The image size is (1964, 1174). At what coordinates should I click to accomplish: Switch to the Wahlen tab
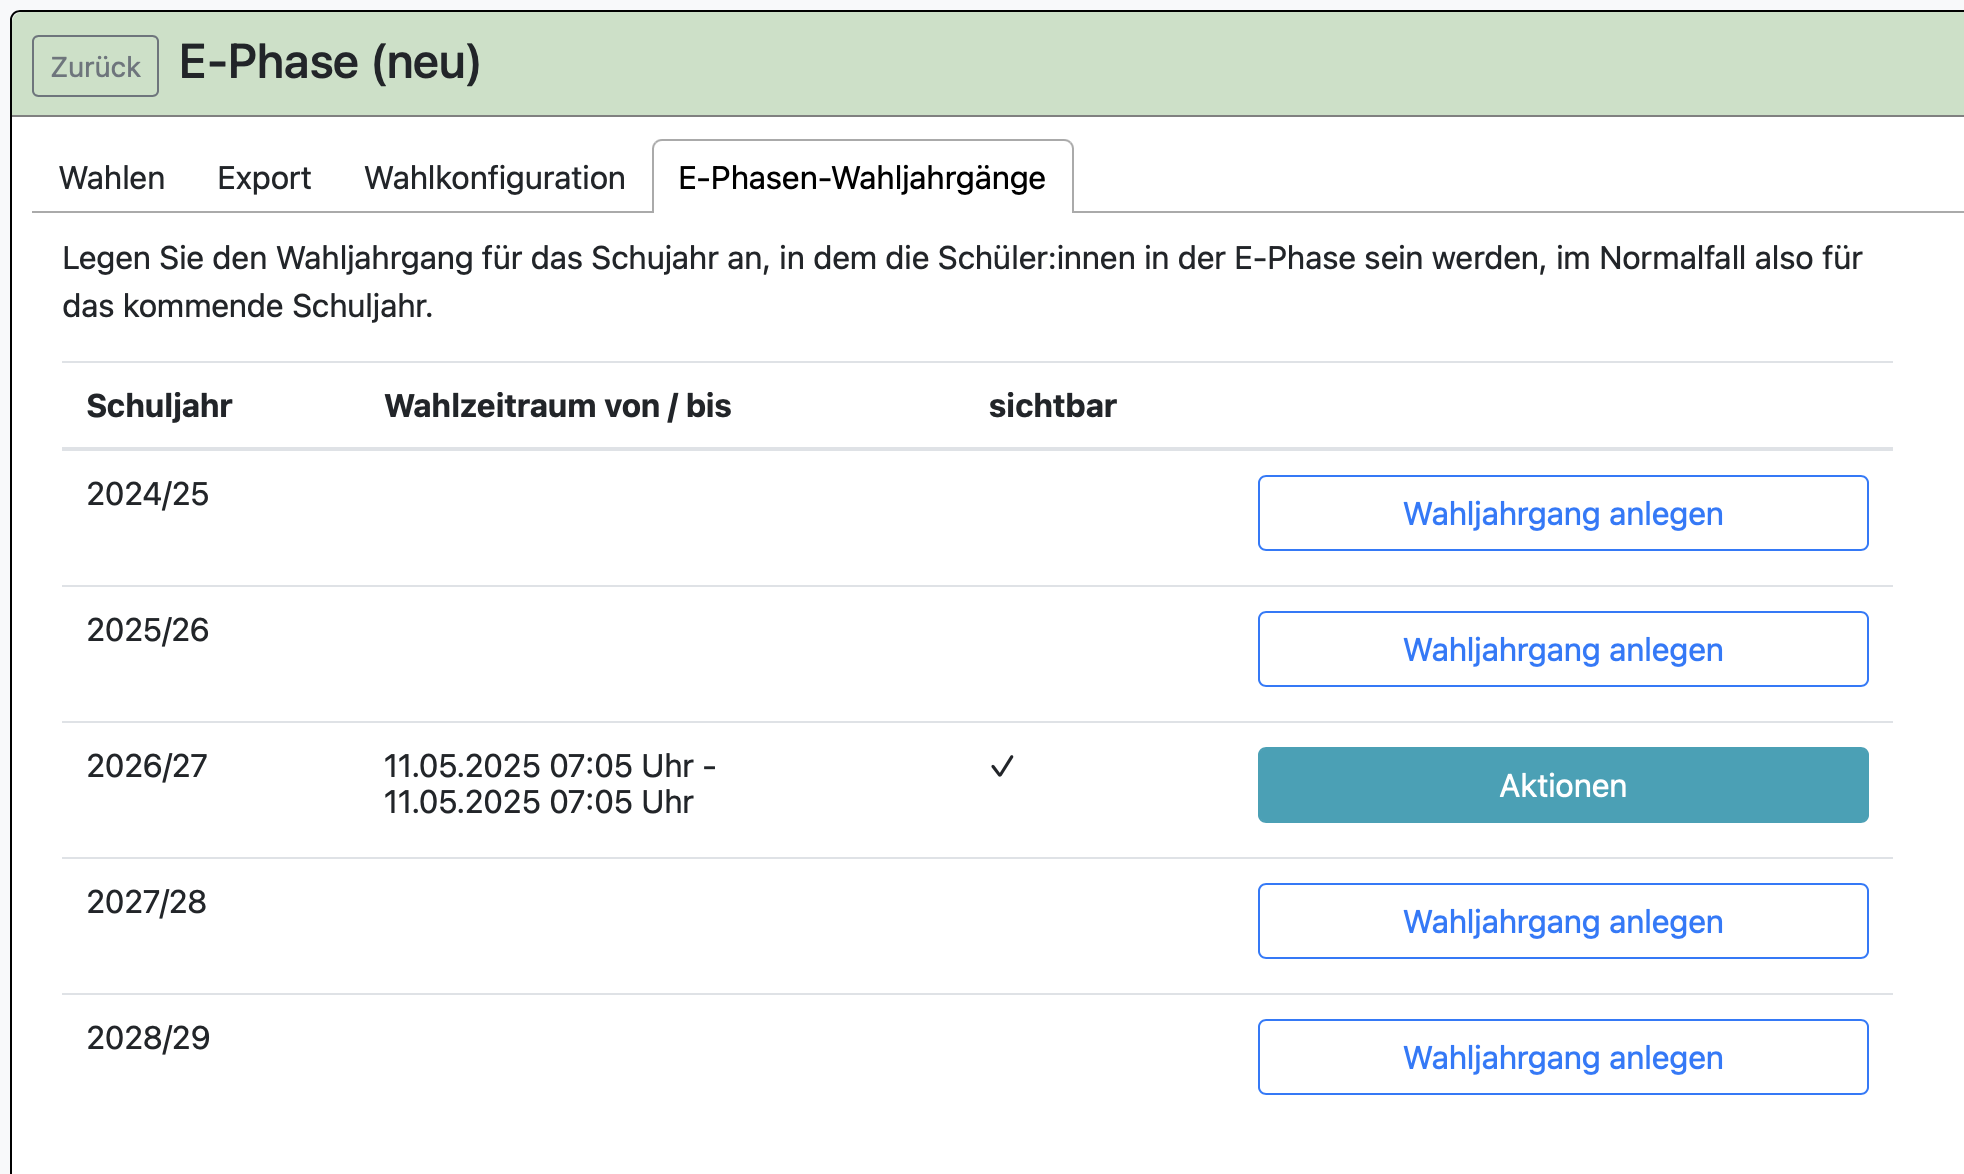coord(112,178)
